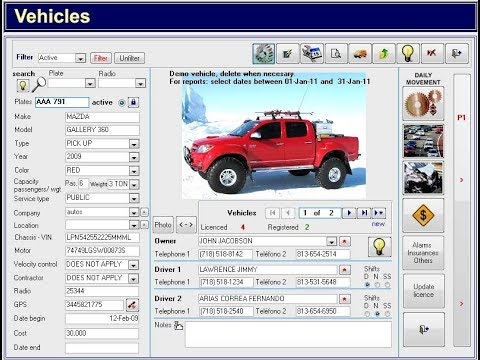The height and width of the screenshot is (360, 480).
Task: Click the red Filter button
Action: (101, 58)
